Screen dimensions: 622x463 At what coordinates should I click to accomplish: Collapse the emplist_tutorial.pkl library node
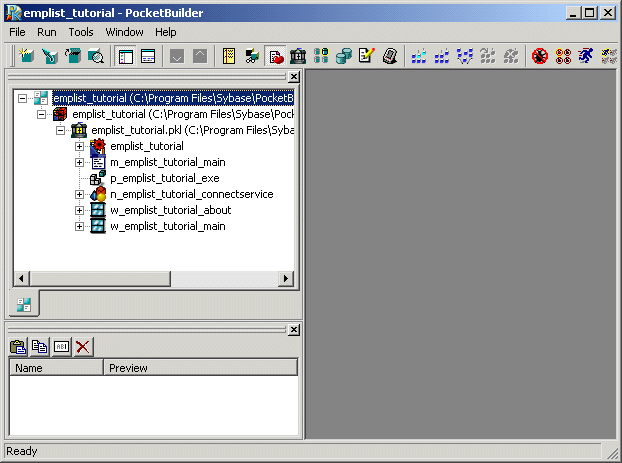click(x=60, y=131)
